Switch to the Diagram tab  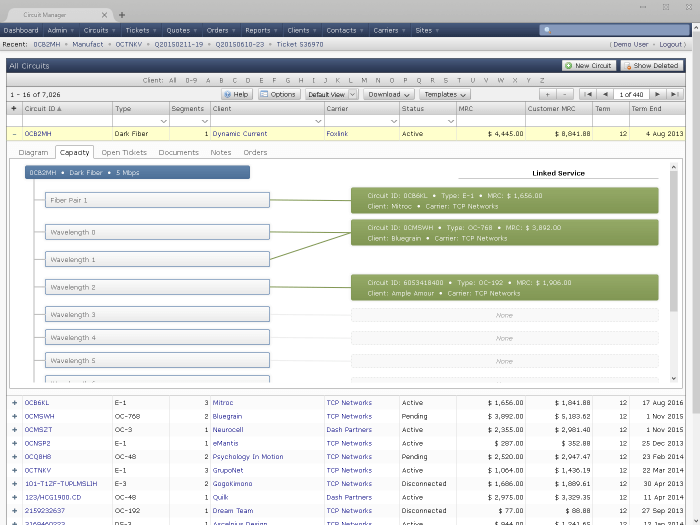(x=33, y=152)
